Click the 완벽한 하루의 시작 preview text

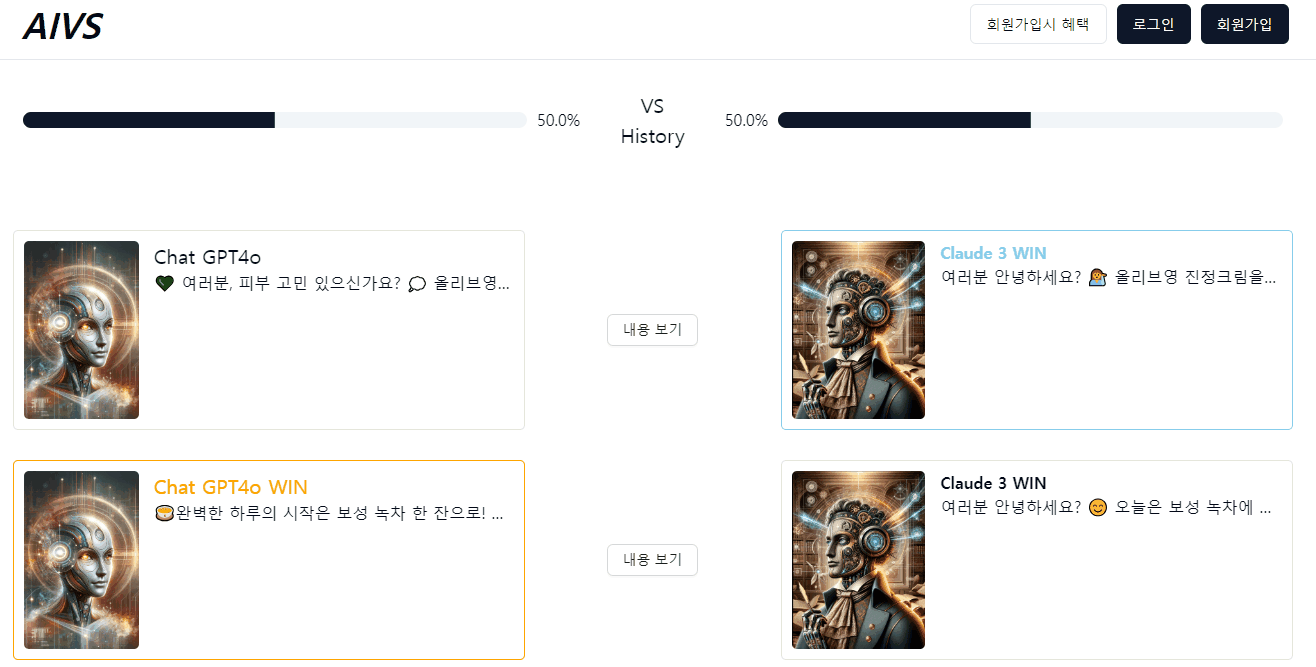coord(328,514)
